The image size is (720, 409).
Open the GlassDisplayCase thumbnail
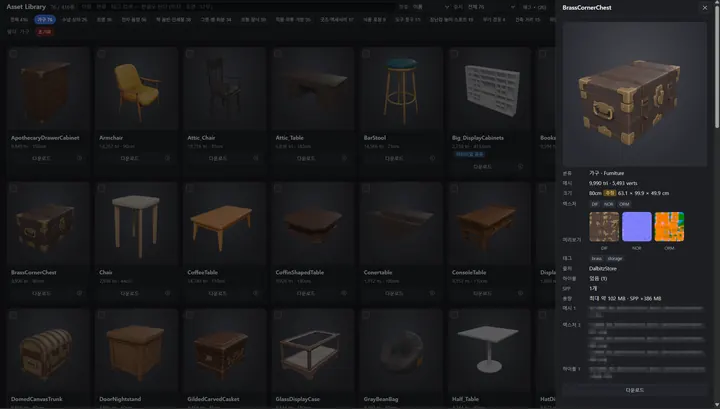point(313,350)
